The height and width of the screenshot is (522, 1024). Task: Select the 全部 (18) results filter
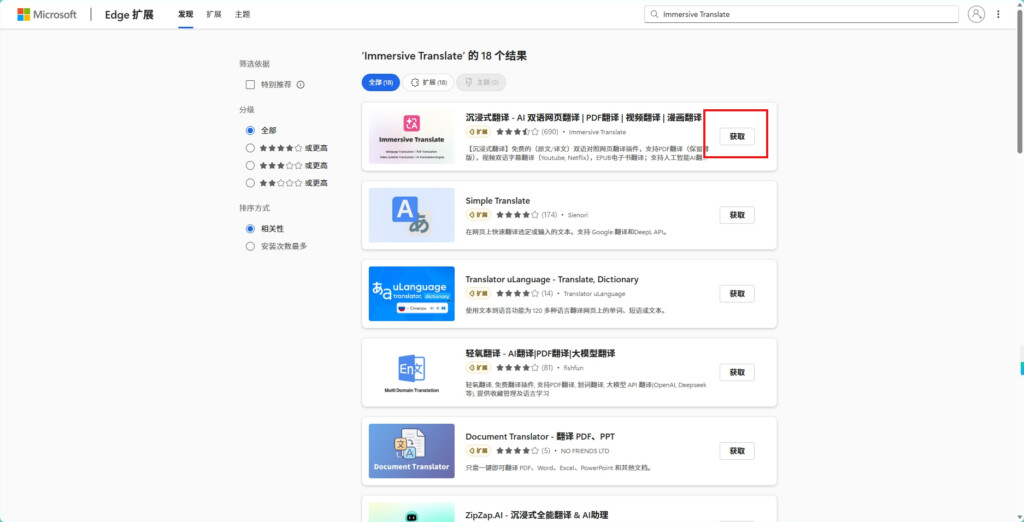click(380, 82)
